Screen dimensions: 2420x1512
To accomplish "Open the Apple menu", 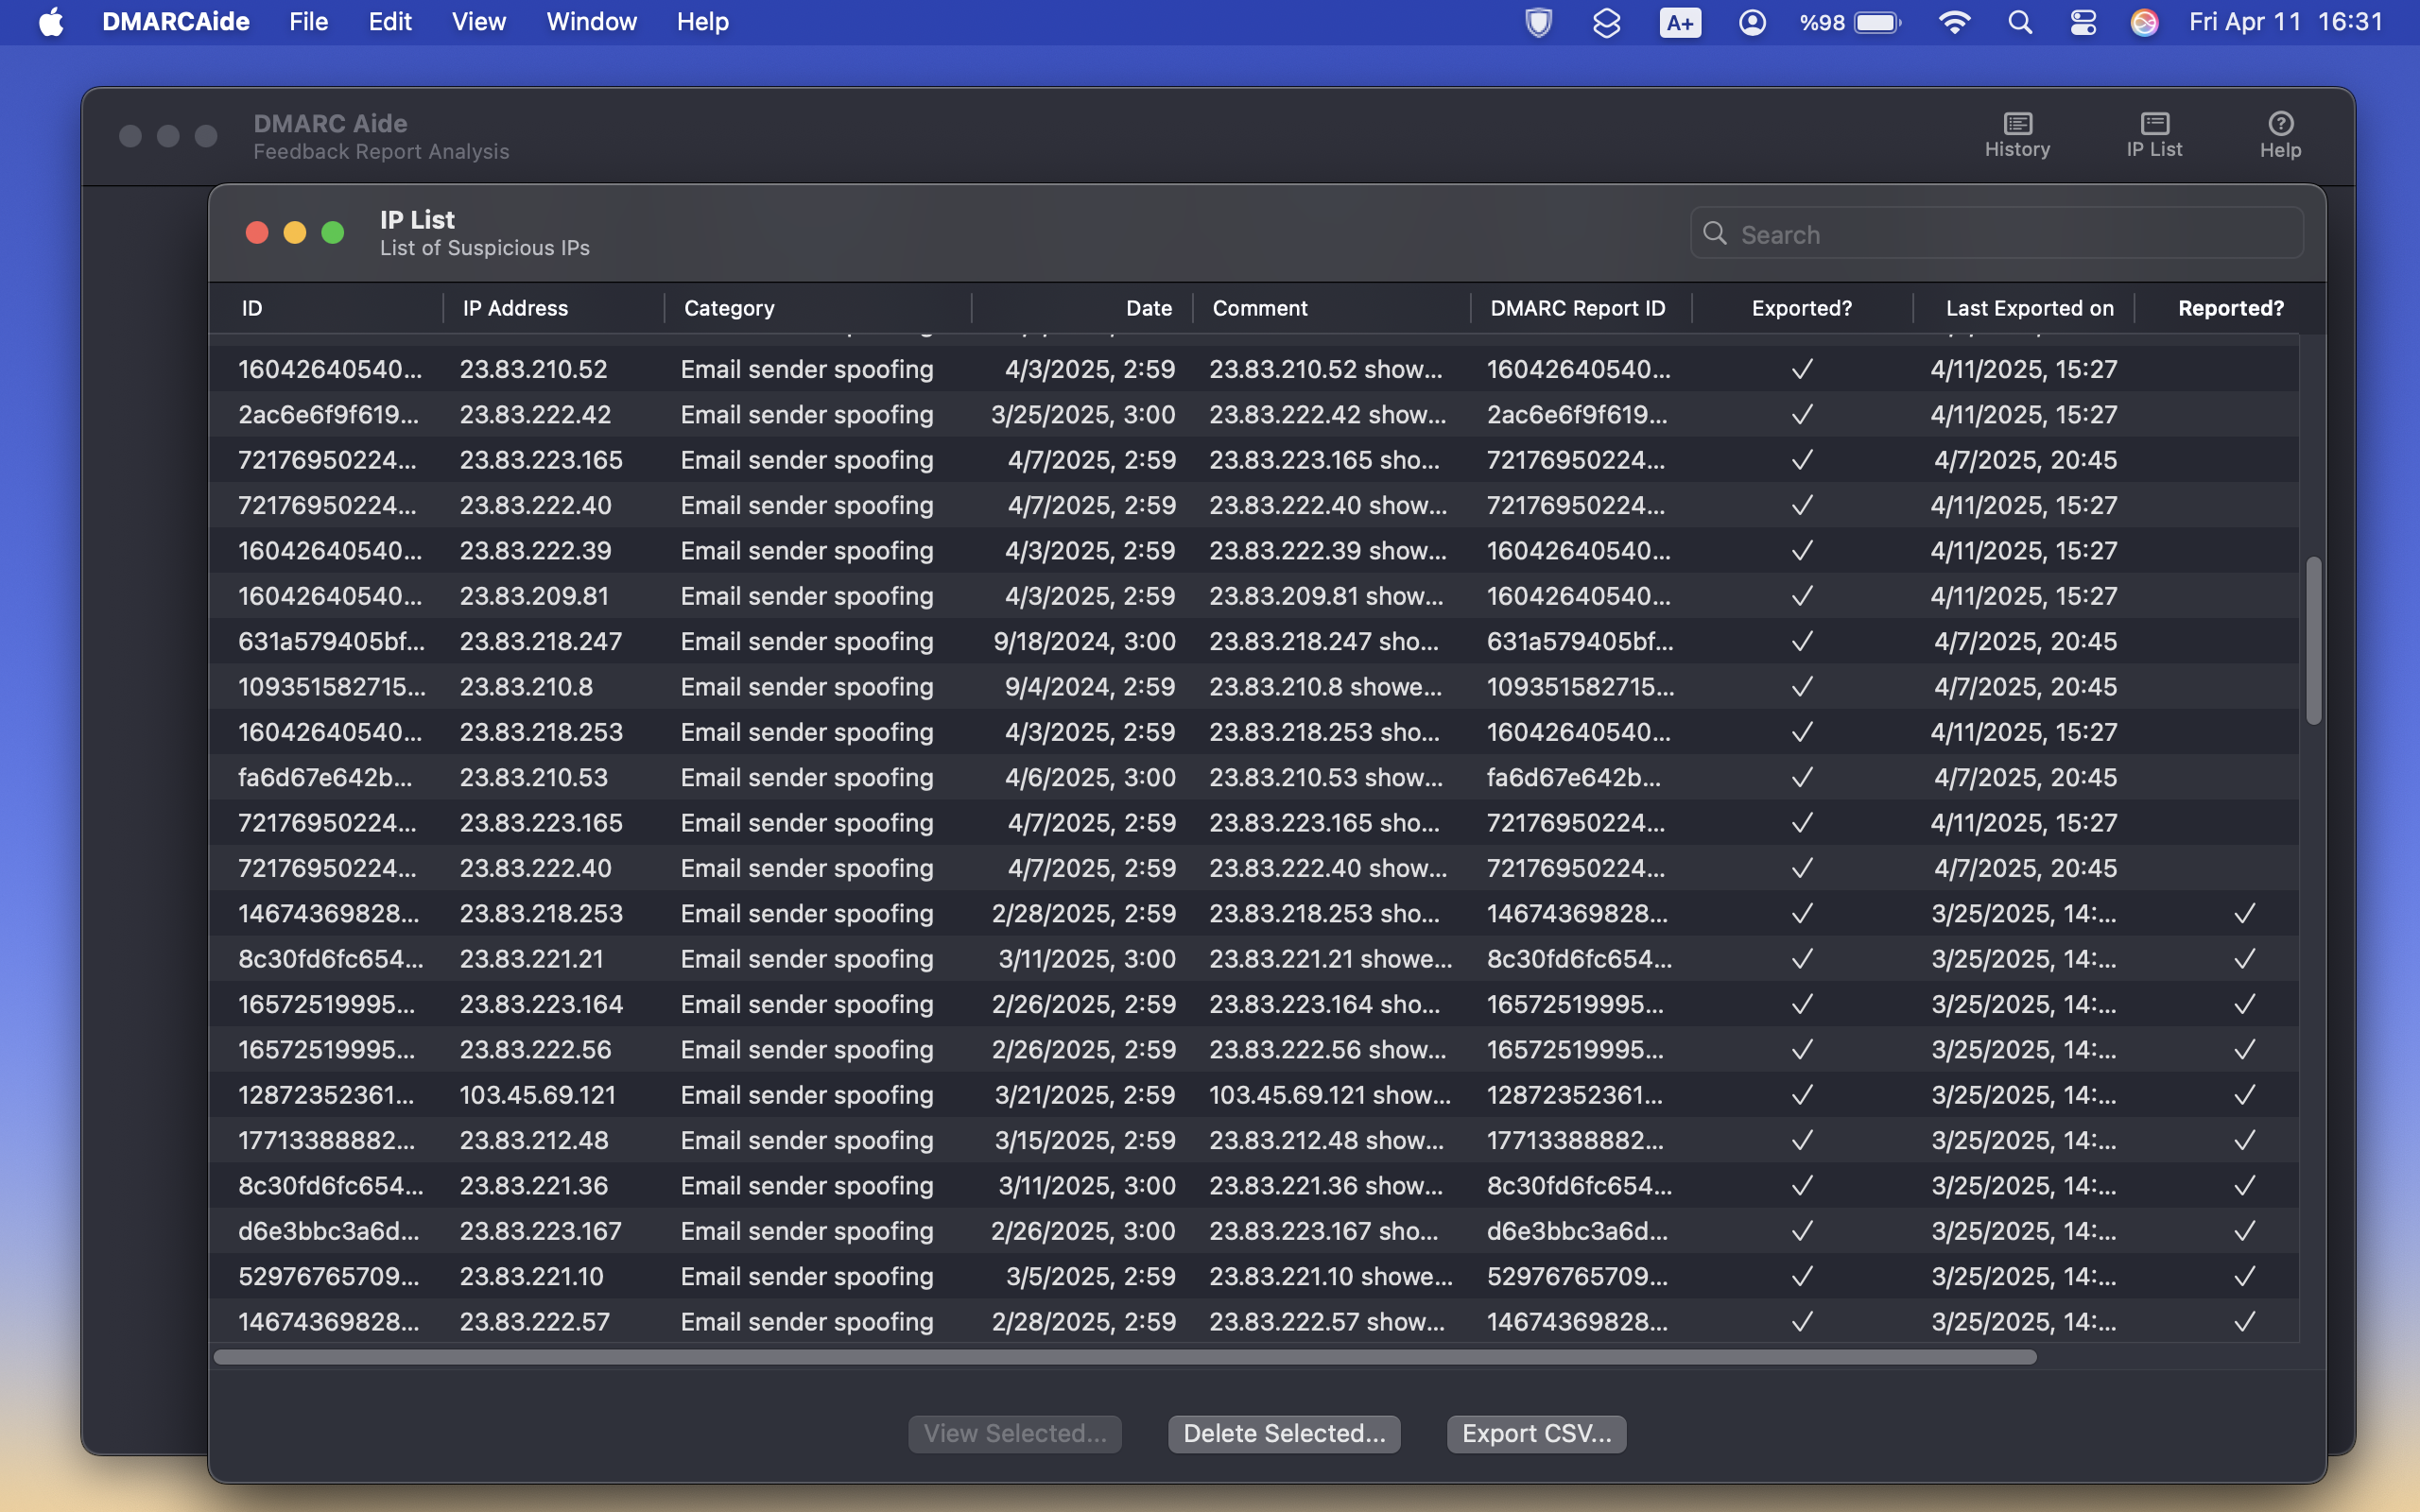I will pyautogui.click(x=51, y=22).
